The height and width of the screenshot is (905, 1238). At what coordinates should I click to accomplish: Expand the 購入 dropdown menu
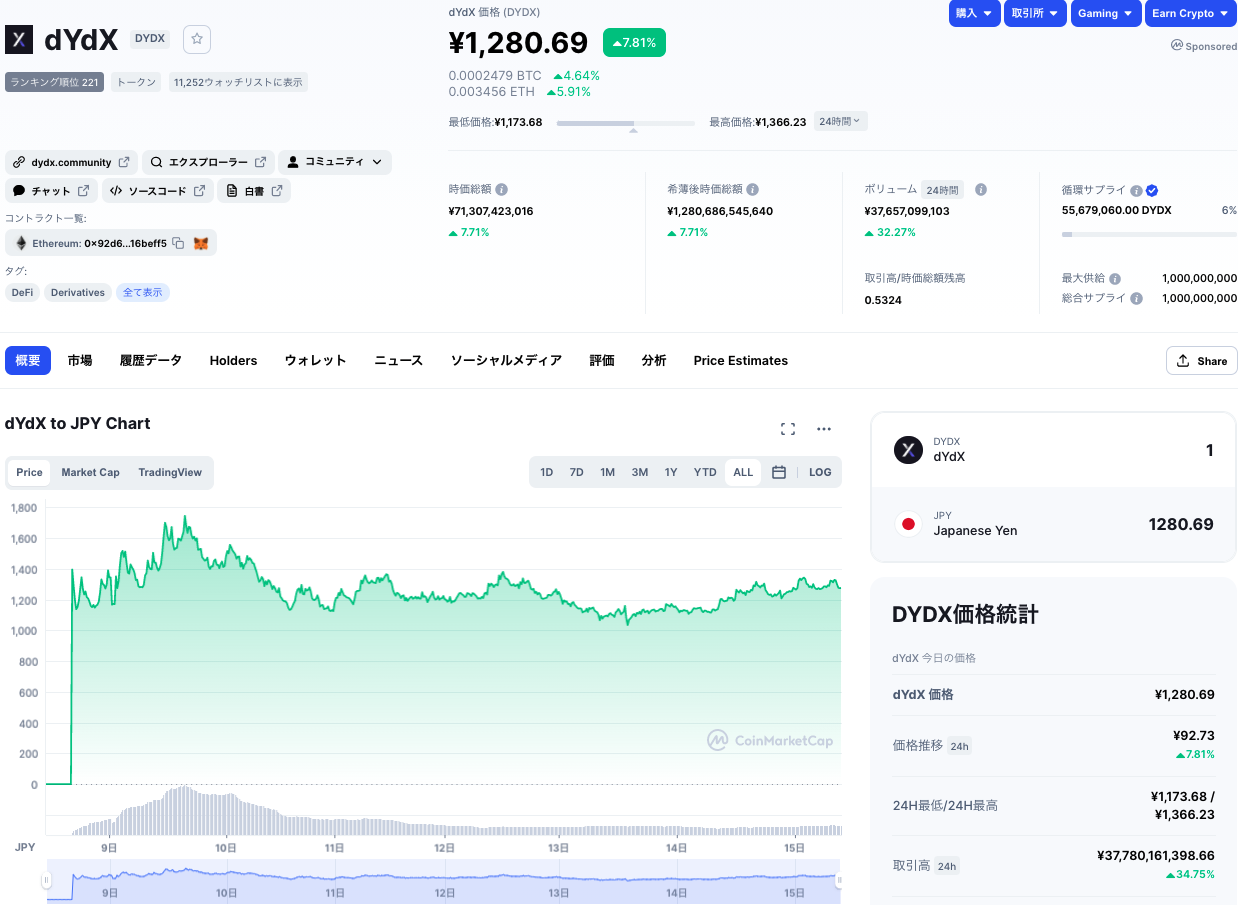[974, 13]
